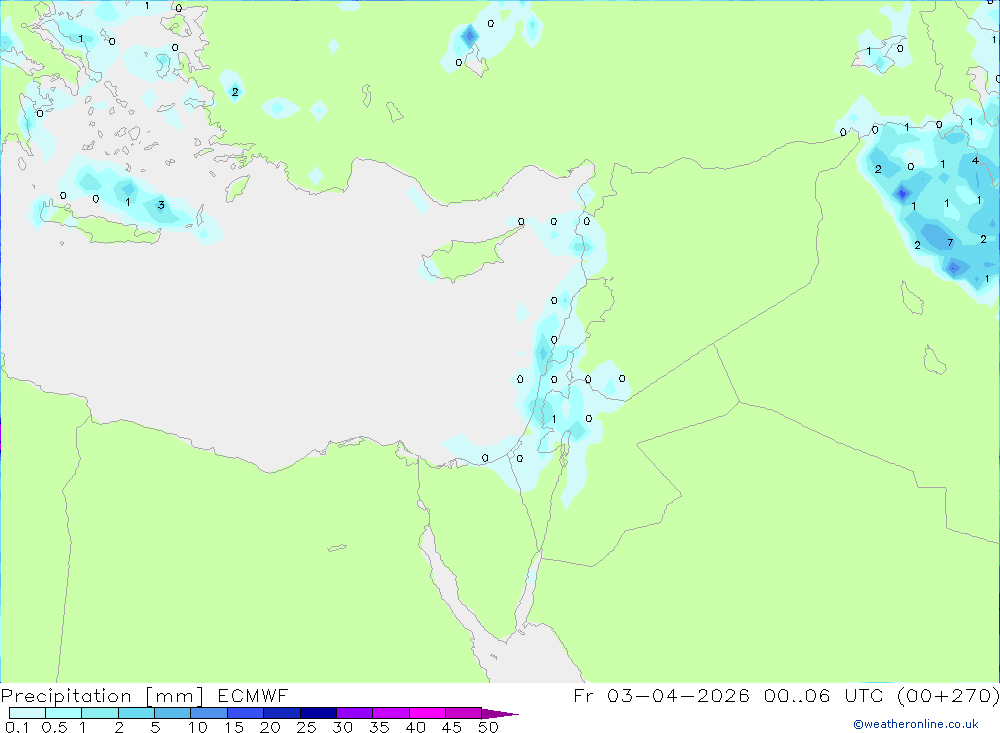Open the weatheronline.co.uk credit link
Screen dimensions: 1000x733
916,724
